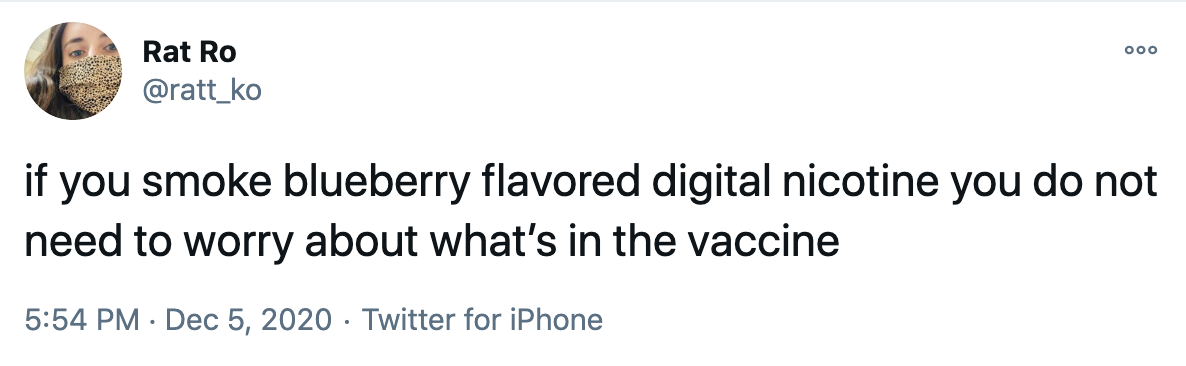Click the 5:54 PM timestamp
This screenshot has height=366, width=1186.
[x=82, y=319]
